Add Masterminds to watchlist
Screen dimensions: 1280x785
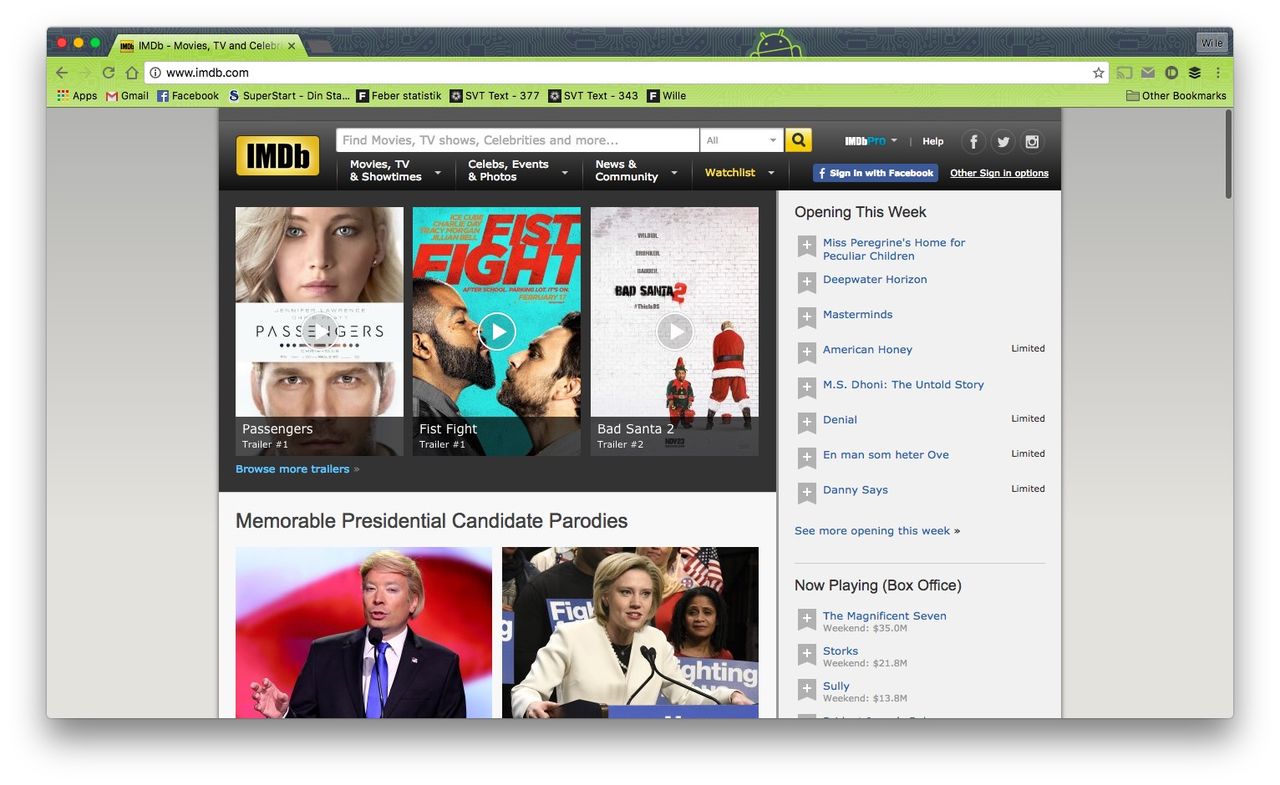[x=807, y=317]
